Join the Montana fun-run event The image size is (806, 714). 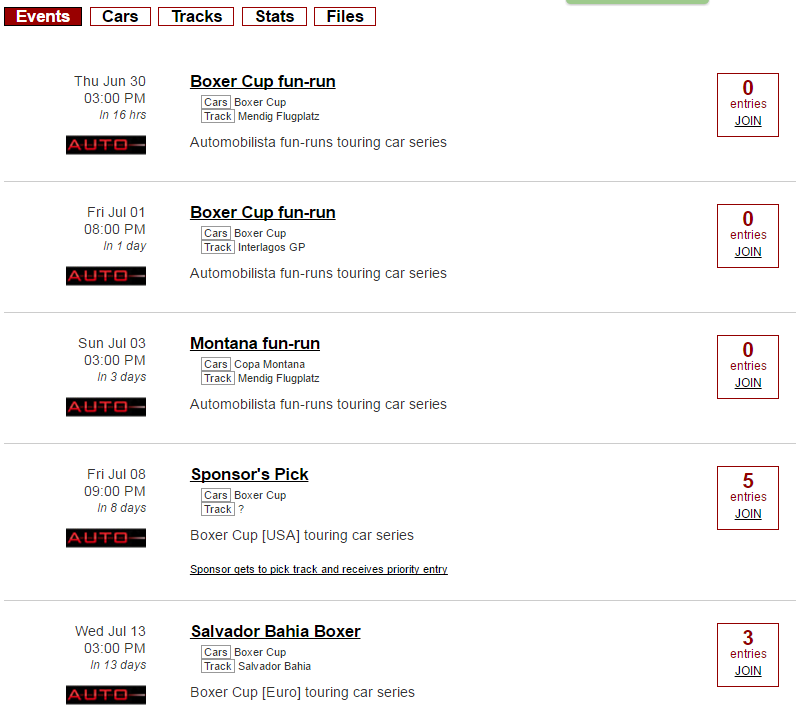coord(748,383)
